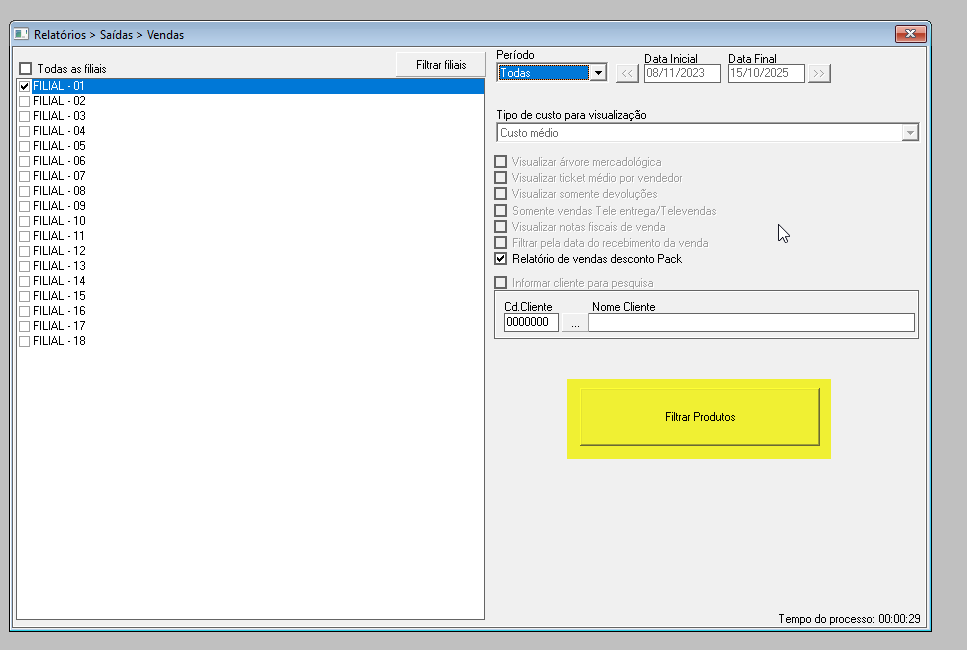Focus the Cd.Cliente code field
This screenshot has width=967, height=650.
[531, 323]
